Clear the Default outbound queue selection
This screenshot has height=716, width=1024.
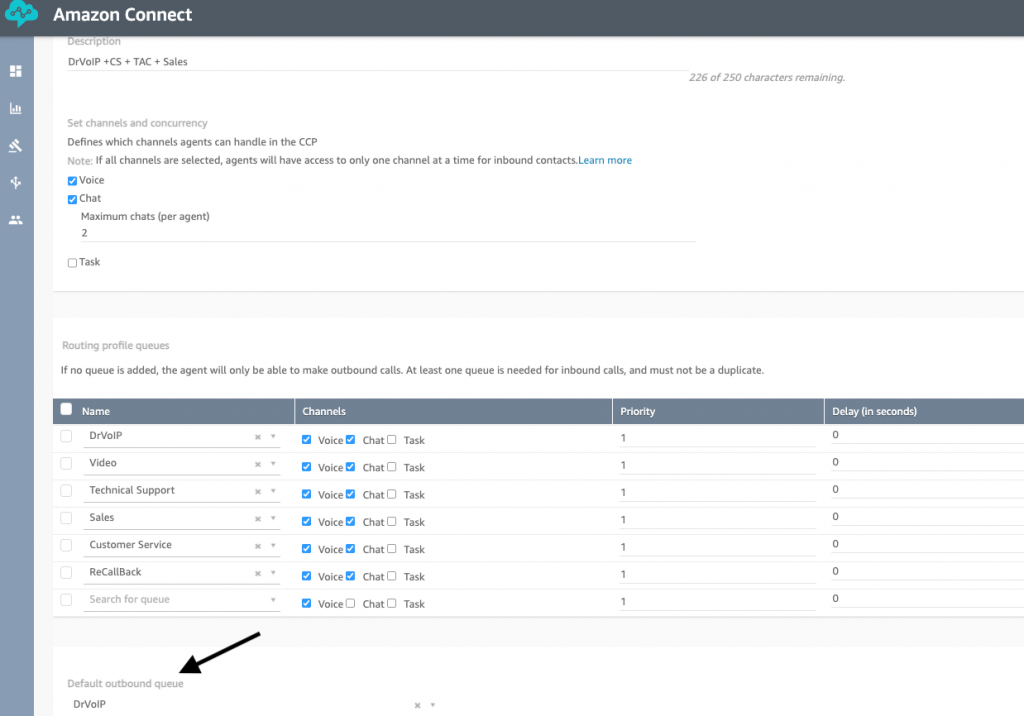coord(417,706)
